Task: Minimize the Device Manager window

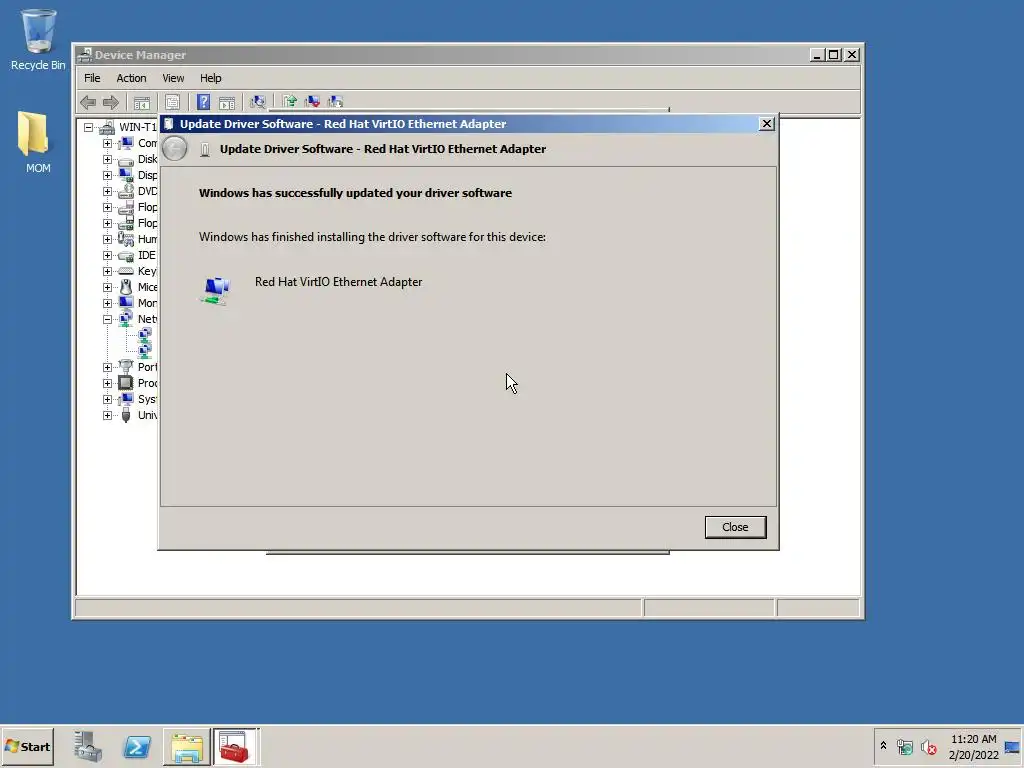Action: pos(817,55)
